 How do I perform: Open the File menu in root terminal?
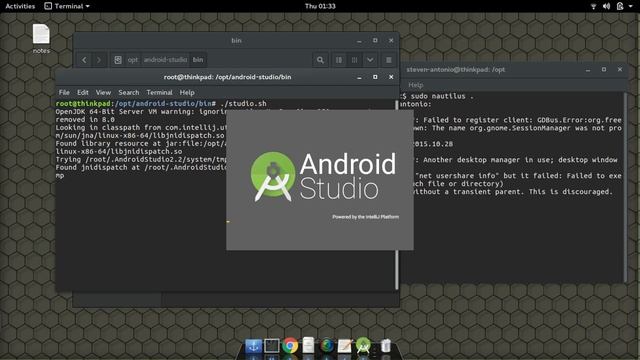click(64, 93)
